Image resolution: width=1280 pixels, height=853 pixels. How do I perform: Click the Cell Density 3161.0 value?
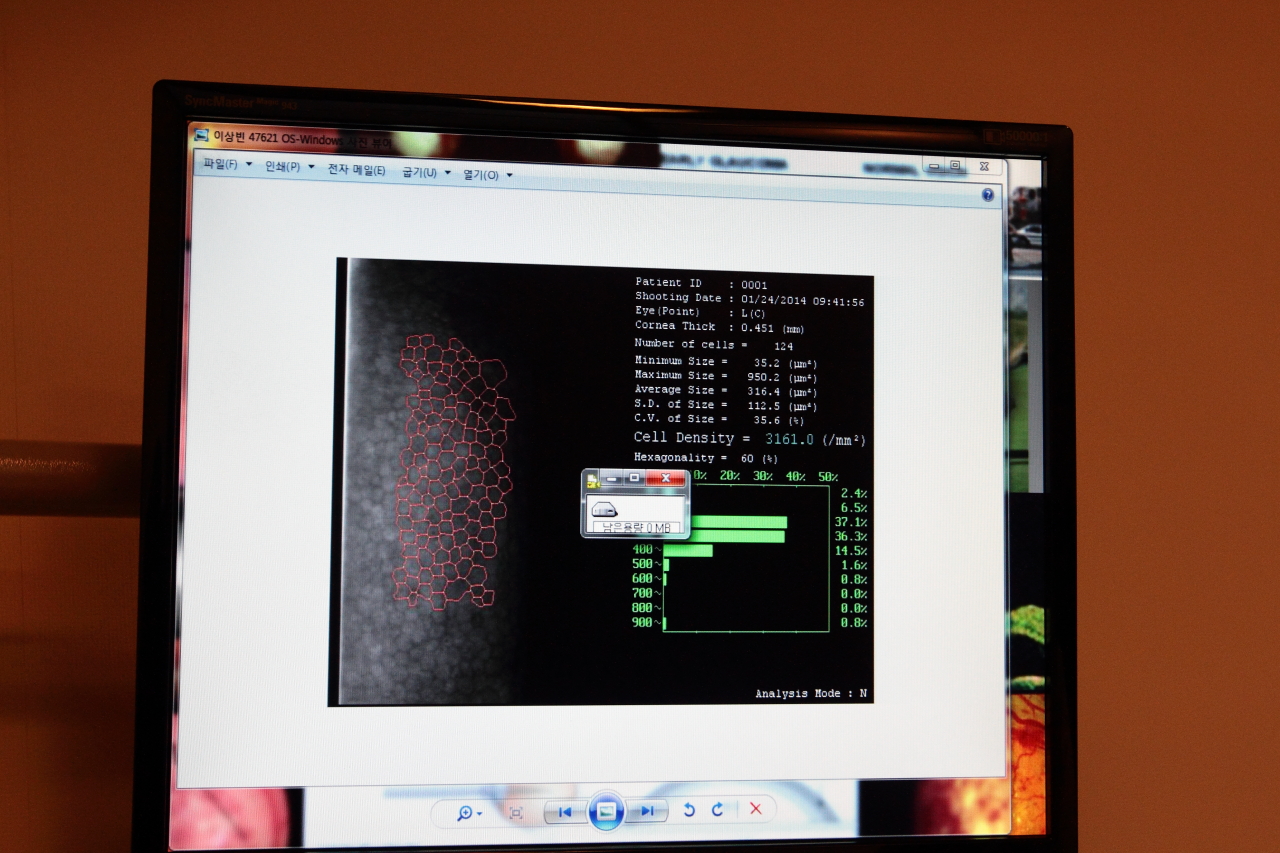pos(789,439)
